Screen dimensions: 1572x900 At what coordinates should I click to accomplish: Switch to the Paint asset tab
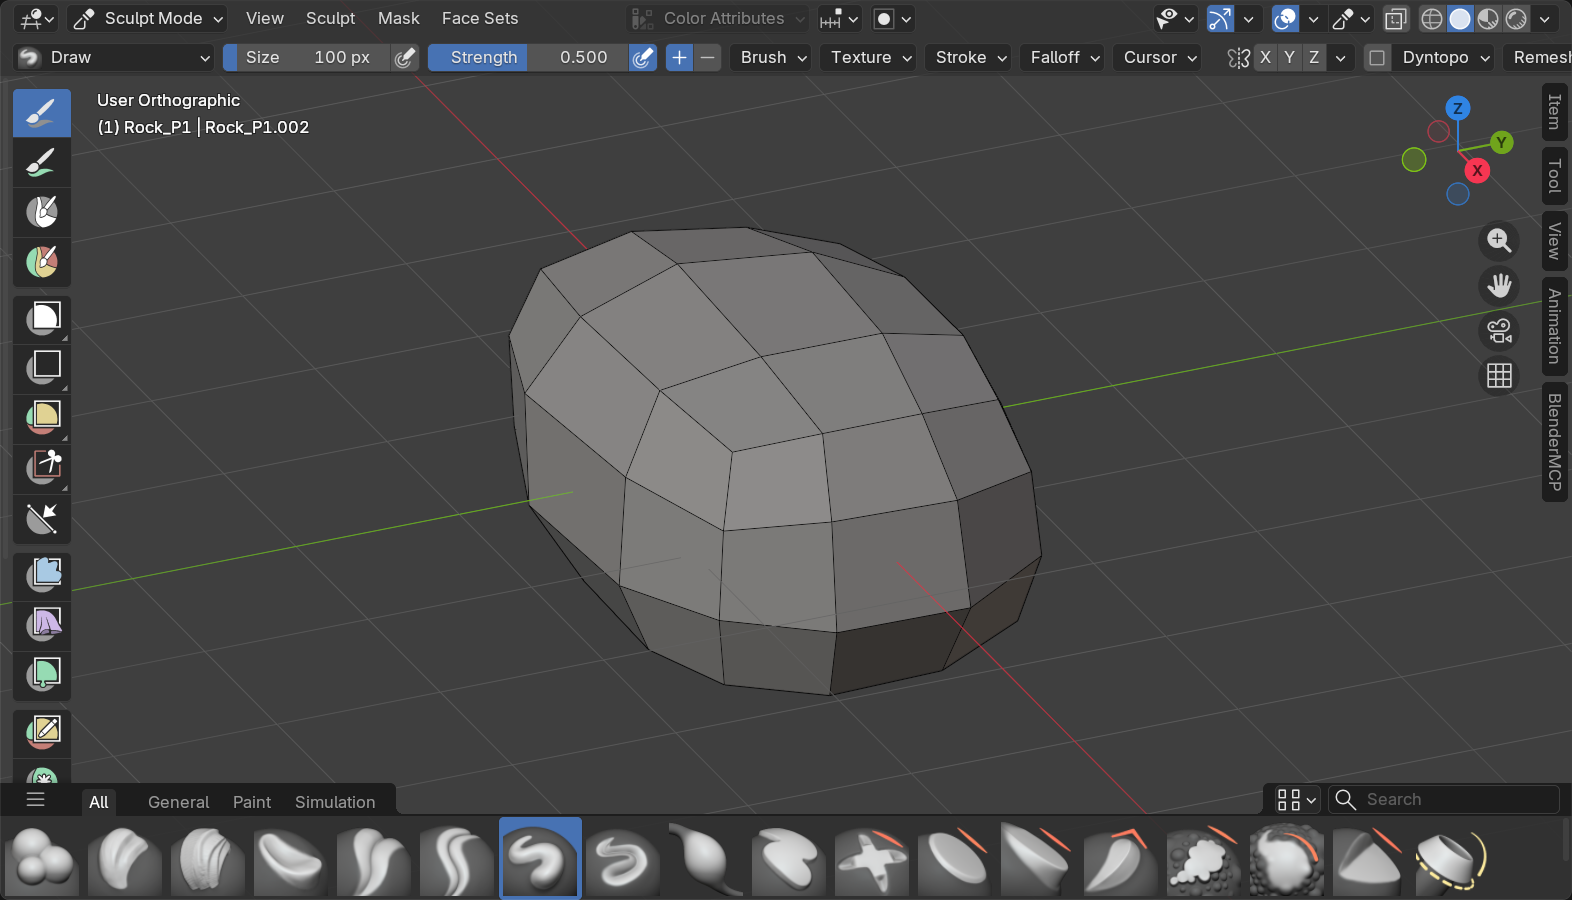252,802
